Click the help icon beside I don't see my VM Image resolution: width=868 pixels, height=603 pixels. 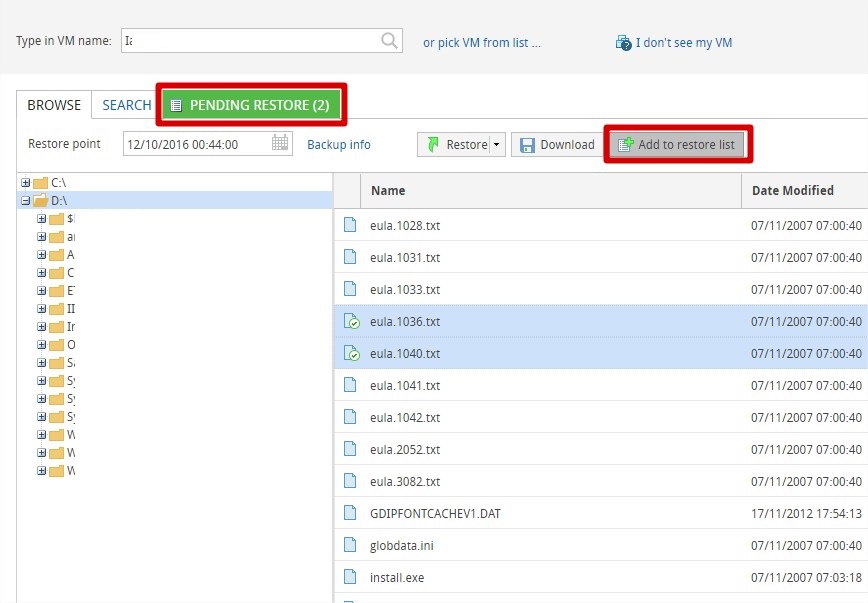point(624,43)
